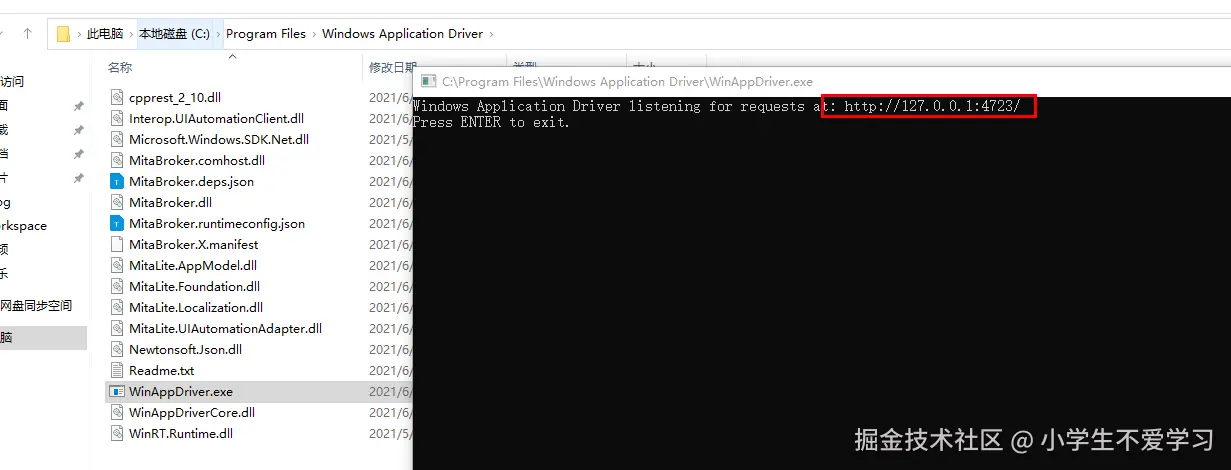This screenshot has width=1231, height=470.
Task: Expand the chevron after 此电脑 in the address bar
Action: pyautogui.click(x=131, y=34)
